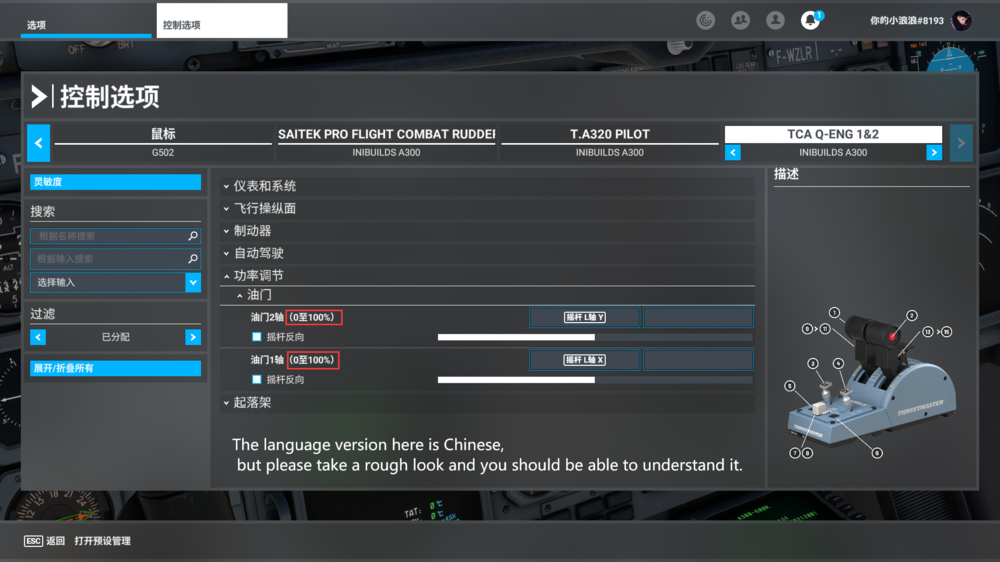Open the 选择输入 dropdown

(193, 283)
